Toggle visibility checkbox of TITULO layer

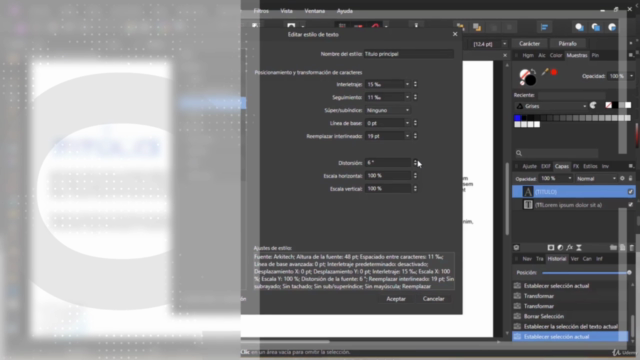click(x=630, y=191)
